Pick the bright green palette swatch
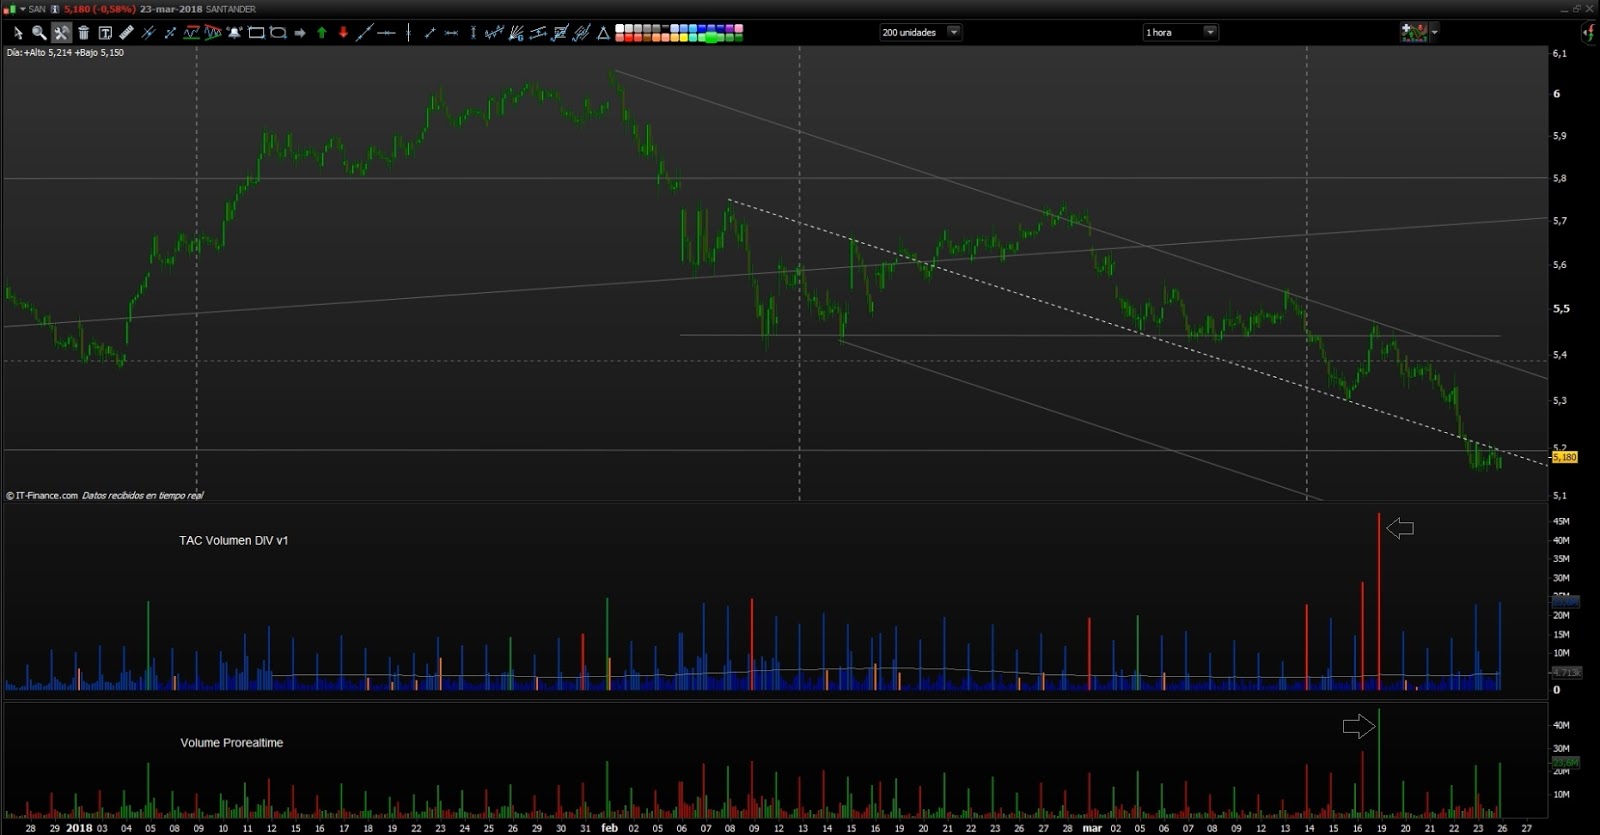The image size is (1600, 835). click(x=712, y=37)
